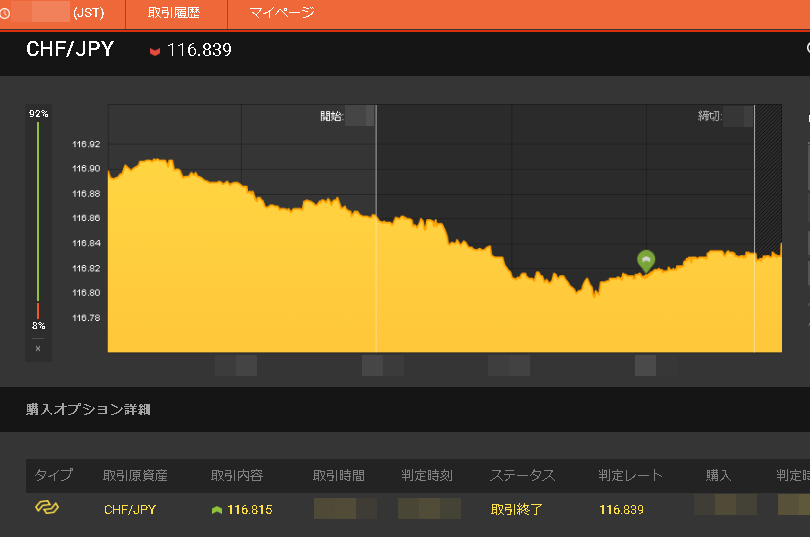Viewport: 810px width, 537px height.
Task: Click the green up-arrow beside 116.815
Action: coord(217,510)
